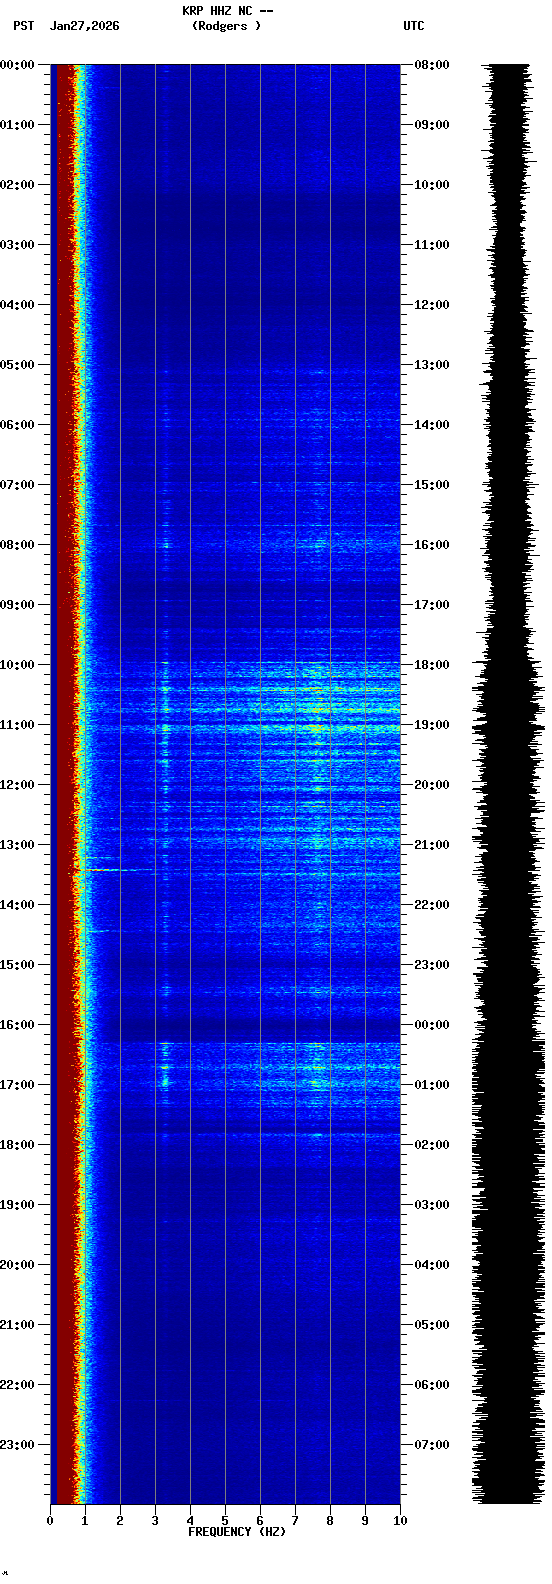Click the '18:00' PST time label
Viewport: 552px width, 1584px height.
pyautogui.click(x=17, y=1145)
